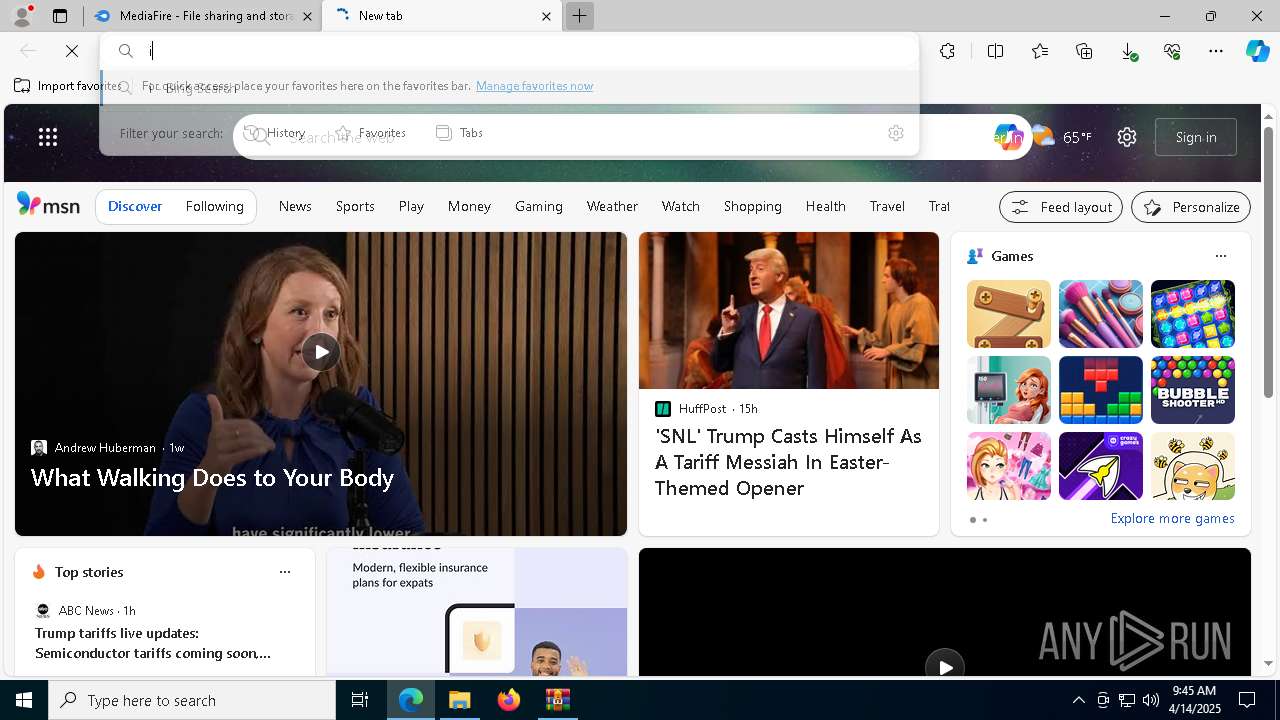Launch the makeup brushes game
This screenshot has width=1280, height=720.
click(x=1101, y=314)
